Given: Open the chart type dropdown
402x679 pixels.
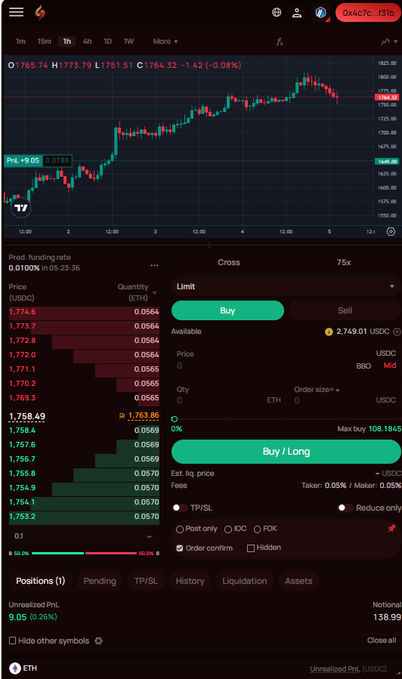Looking at the screenshot, I should pos(389,42).
